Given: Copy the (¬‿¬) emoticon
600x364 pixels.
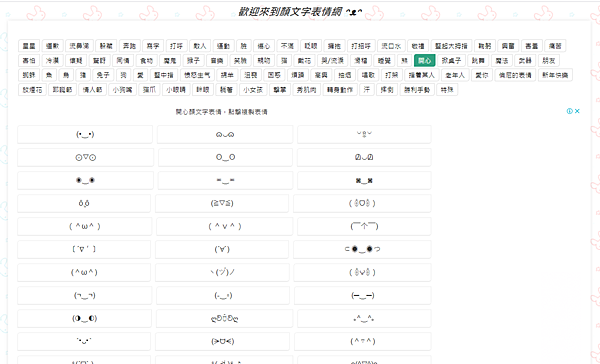Looking at the screenshot, I should tap(85, 295).
